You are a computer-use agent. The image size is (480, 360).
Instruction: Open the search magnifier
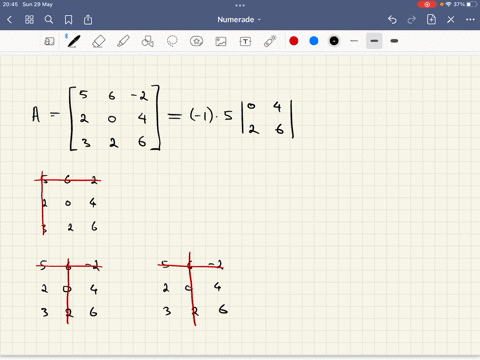[x=49, y=20]
